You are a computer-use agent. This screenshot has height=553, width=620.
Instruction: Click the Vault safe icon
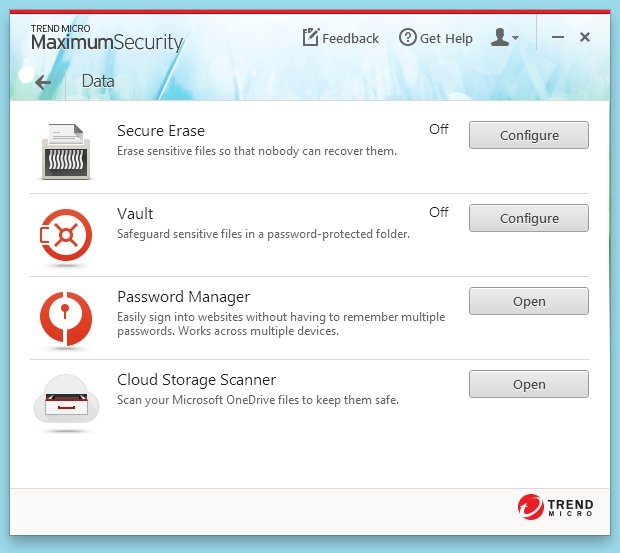[x=66, y=235]
